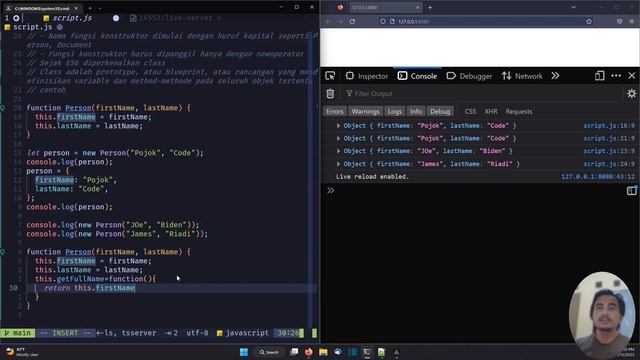
Task: Open terminal profiles dropdown arrow
Action: 100,8
